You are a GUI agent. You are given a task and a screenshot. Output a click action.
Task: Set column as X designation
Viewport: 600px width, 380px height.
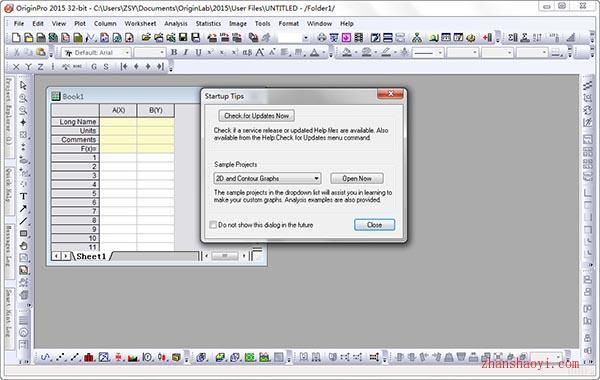pos(16,67)
